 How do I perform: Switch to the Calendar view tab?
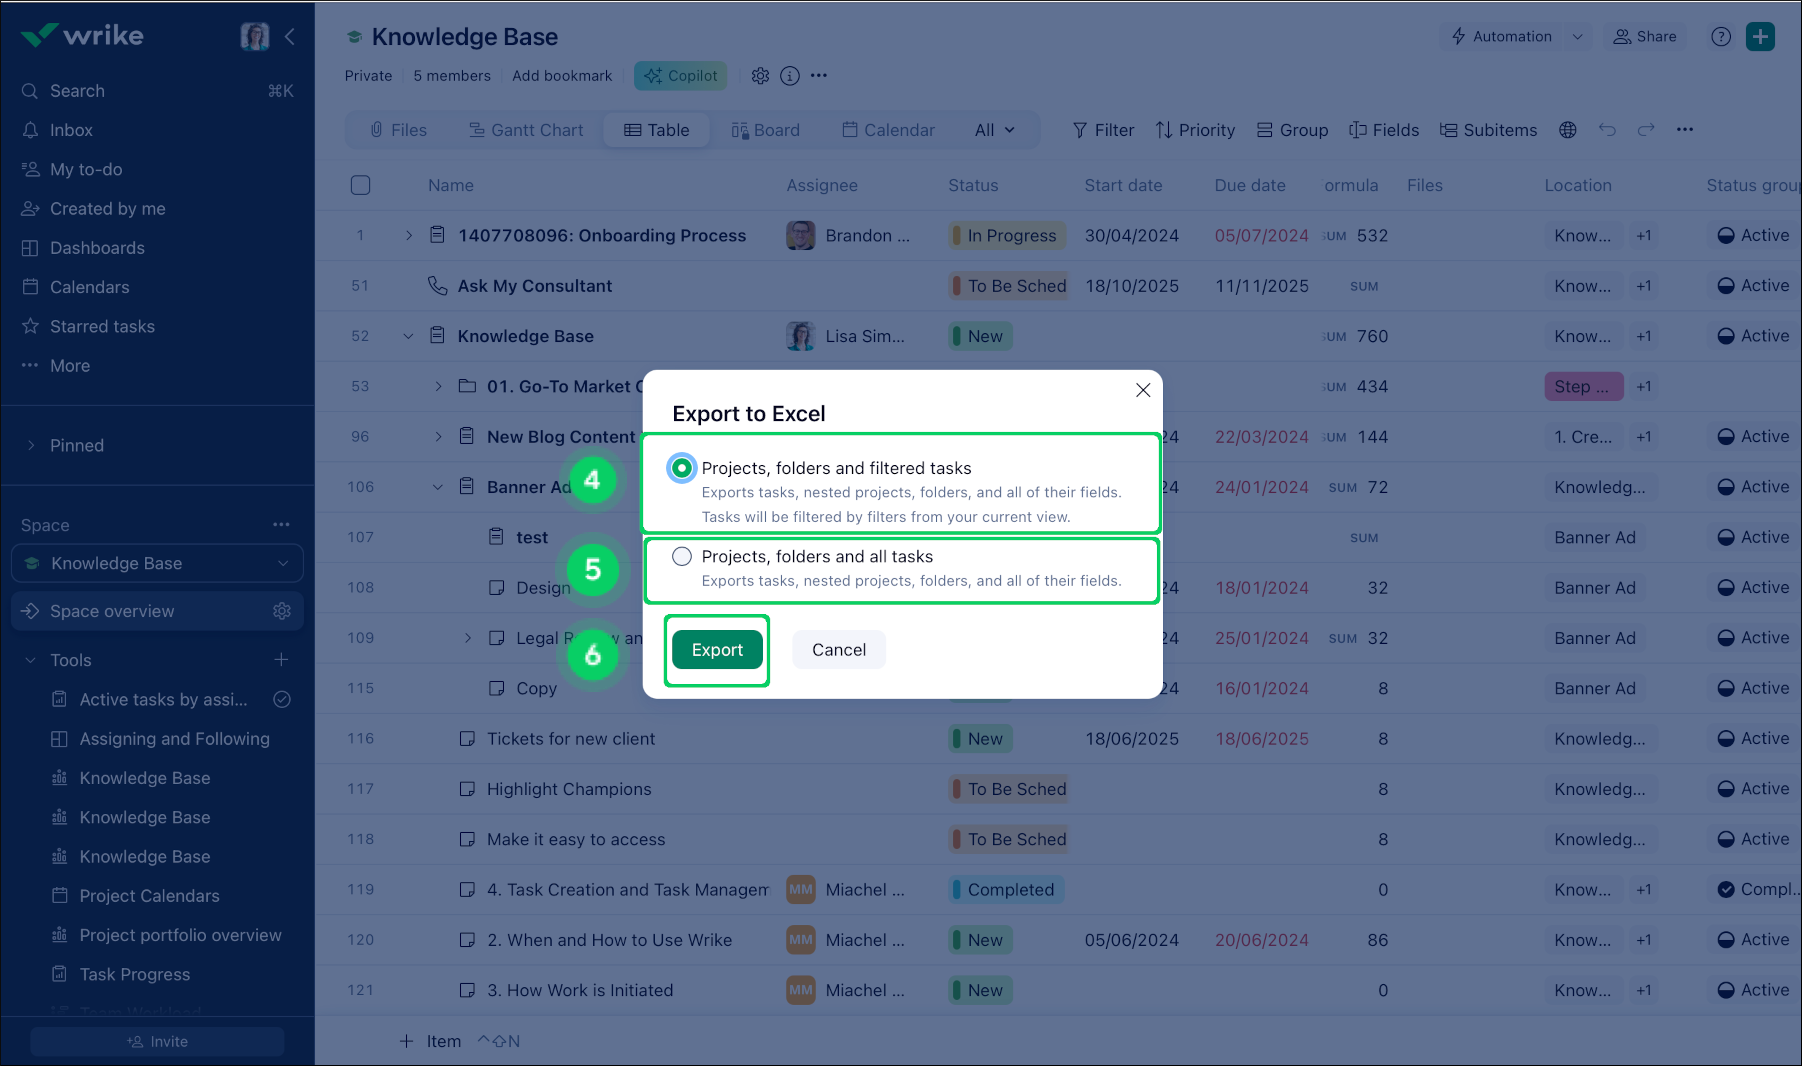[x=888, y=130]
